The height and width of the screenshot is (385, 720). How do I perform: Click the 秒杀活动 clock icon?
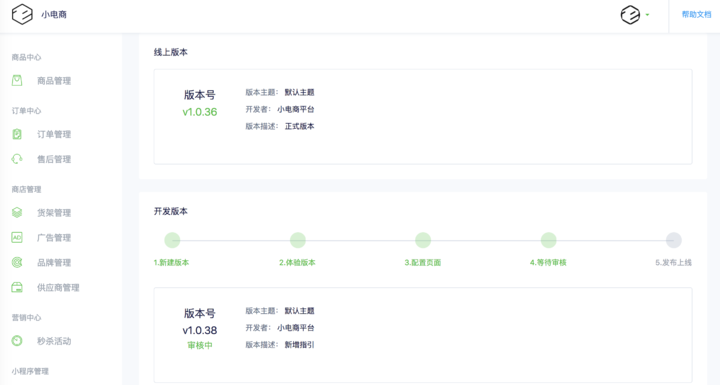click(x=17, y=341)
